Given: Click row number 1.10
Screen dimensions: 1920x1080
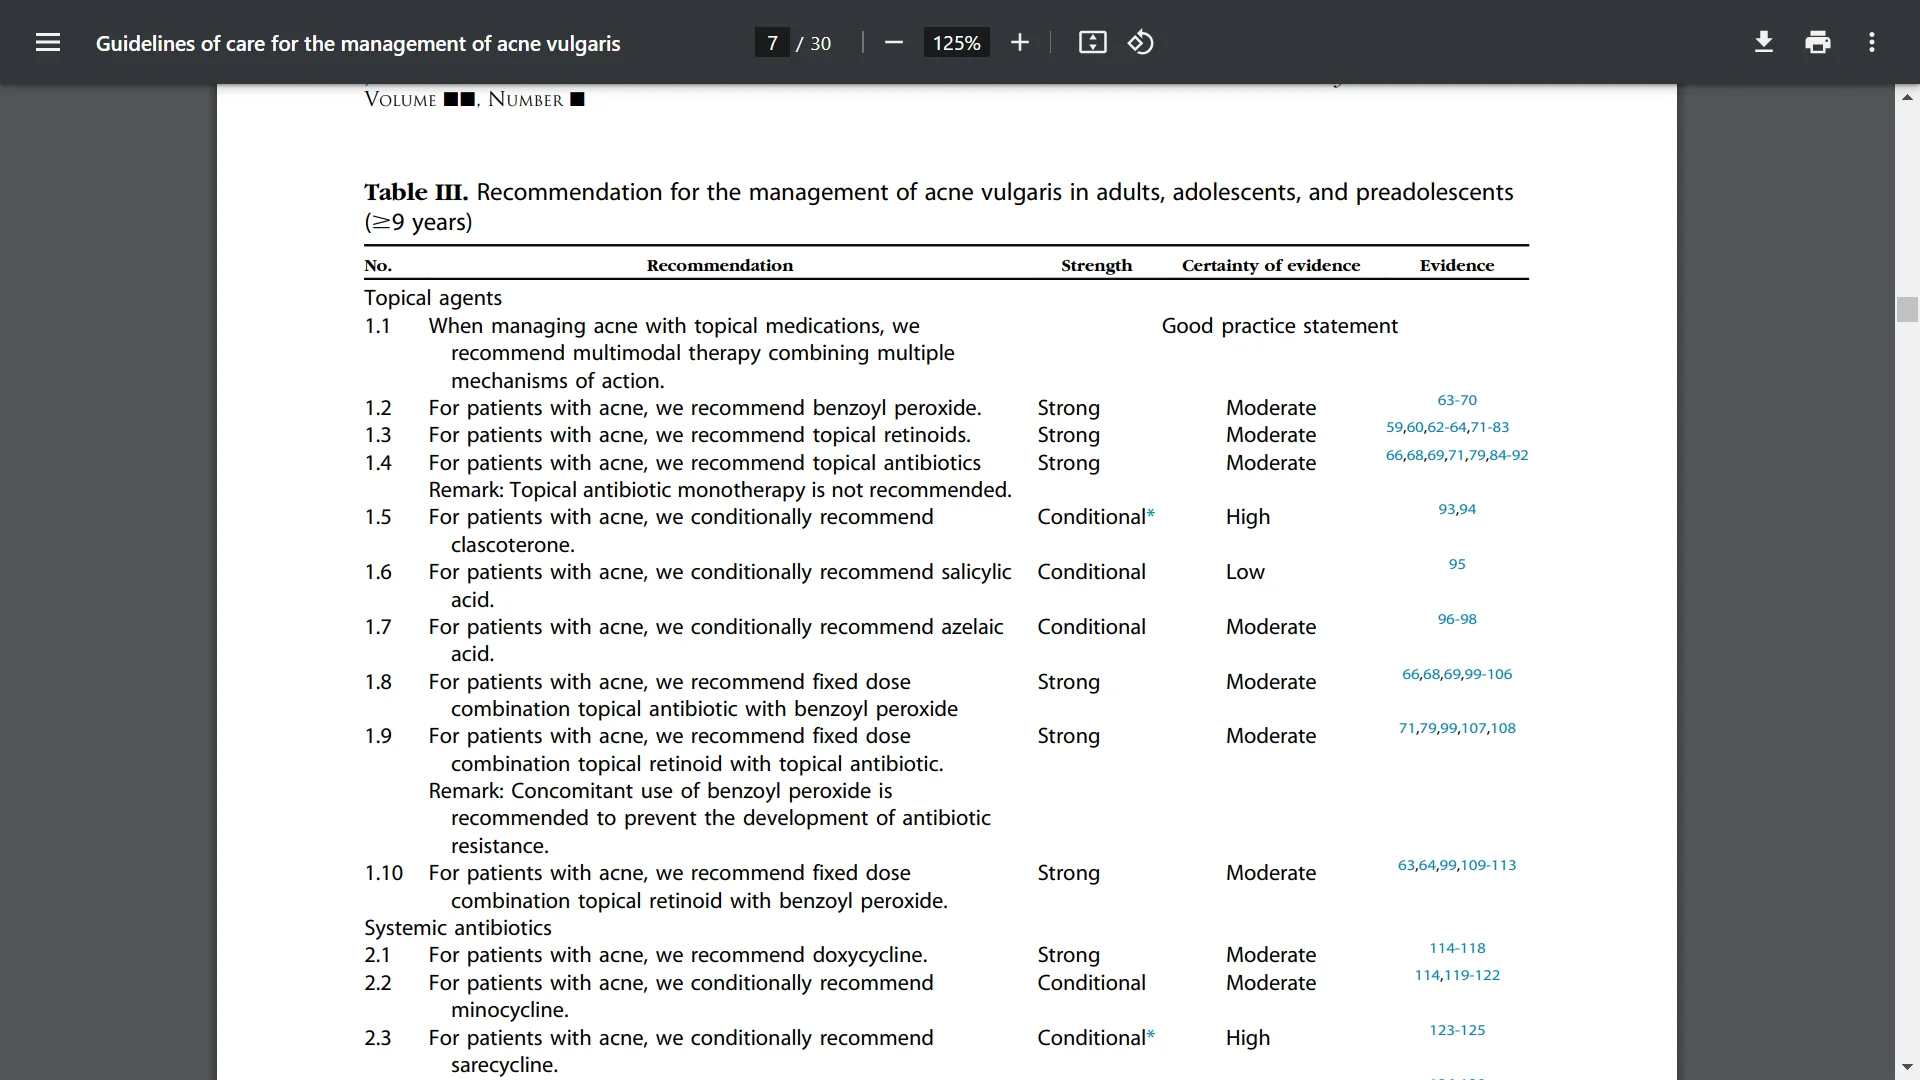Looking at the screenshot, I should tap(383, 873).
